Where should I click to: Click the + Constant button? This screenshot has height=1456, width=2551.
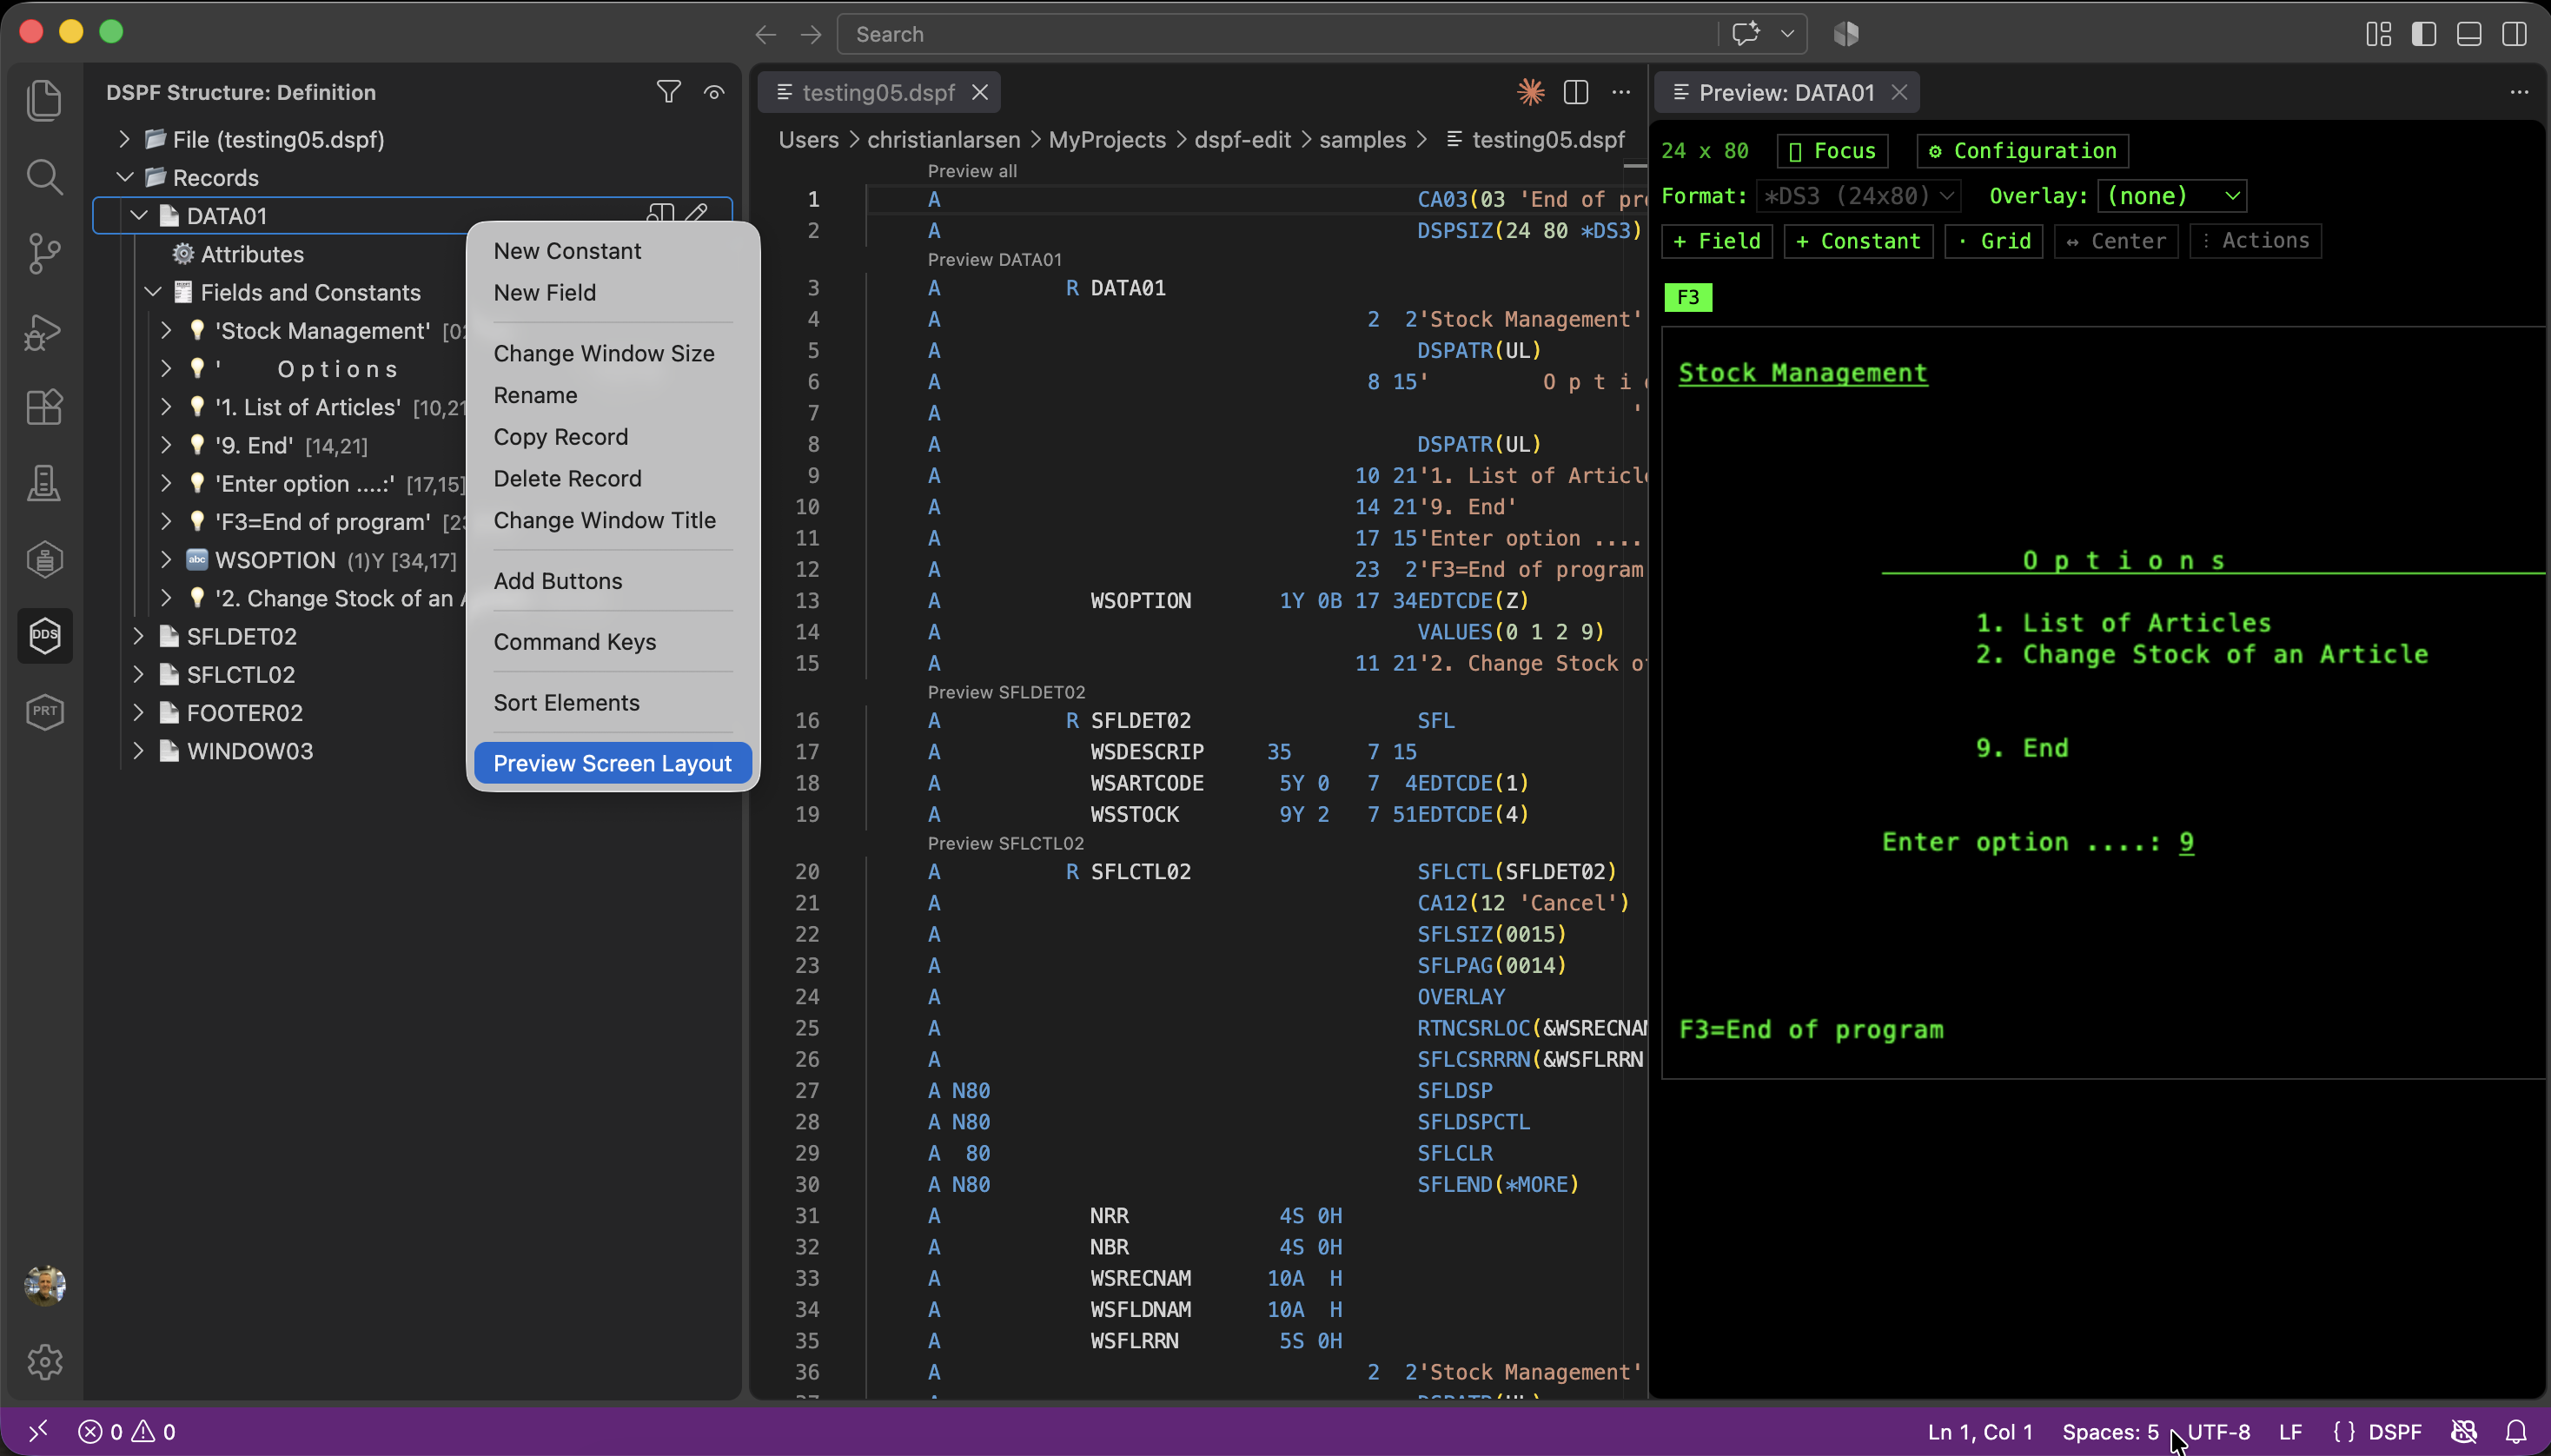click(1858, 241)
